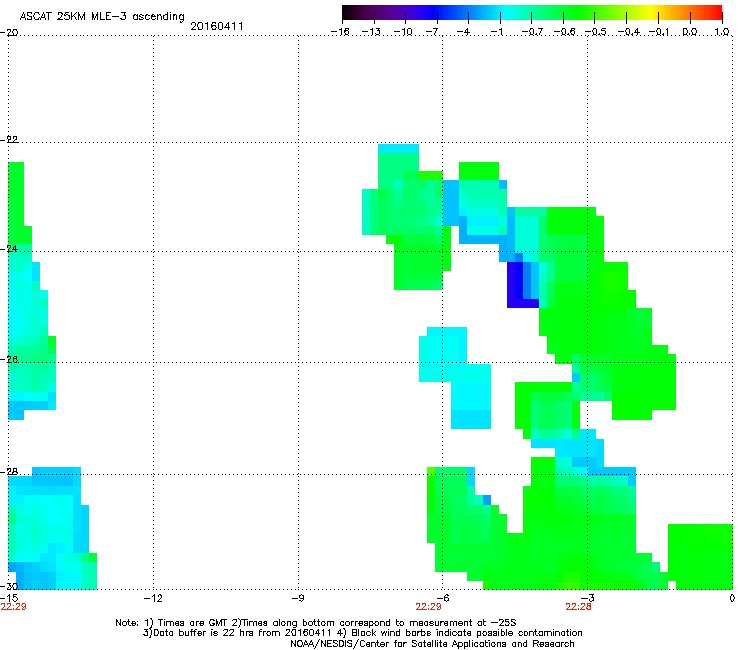Click the red time label "22:28"
Screen dimensions: 740x650
point(578,607)
